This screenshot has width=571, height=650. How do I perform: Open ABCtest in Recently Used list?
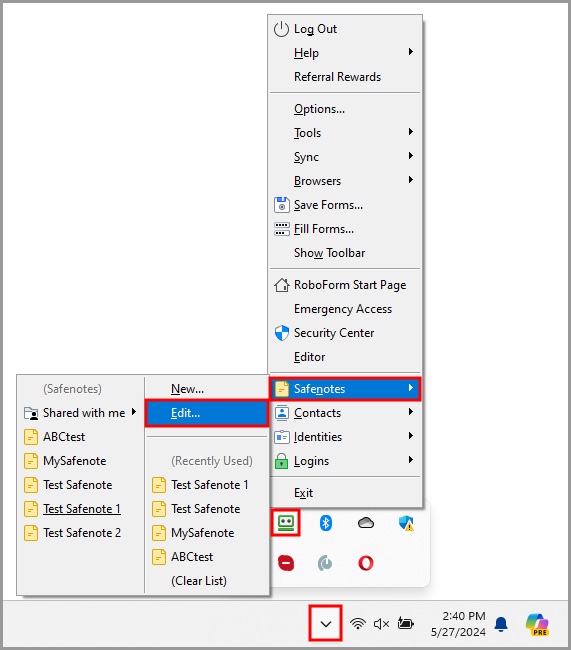(x=207, y=557)
